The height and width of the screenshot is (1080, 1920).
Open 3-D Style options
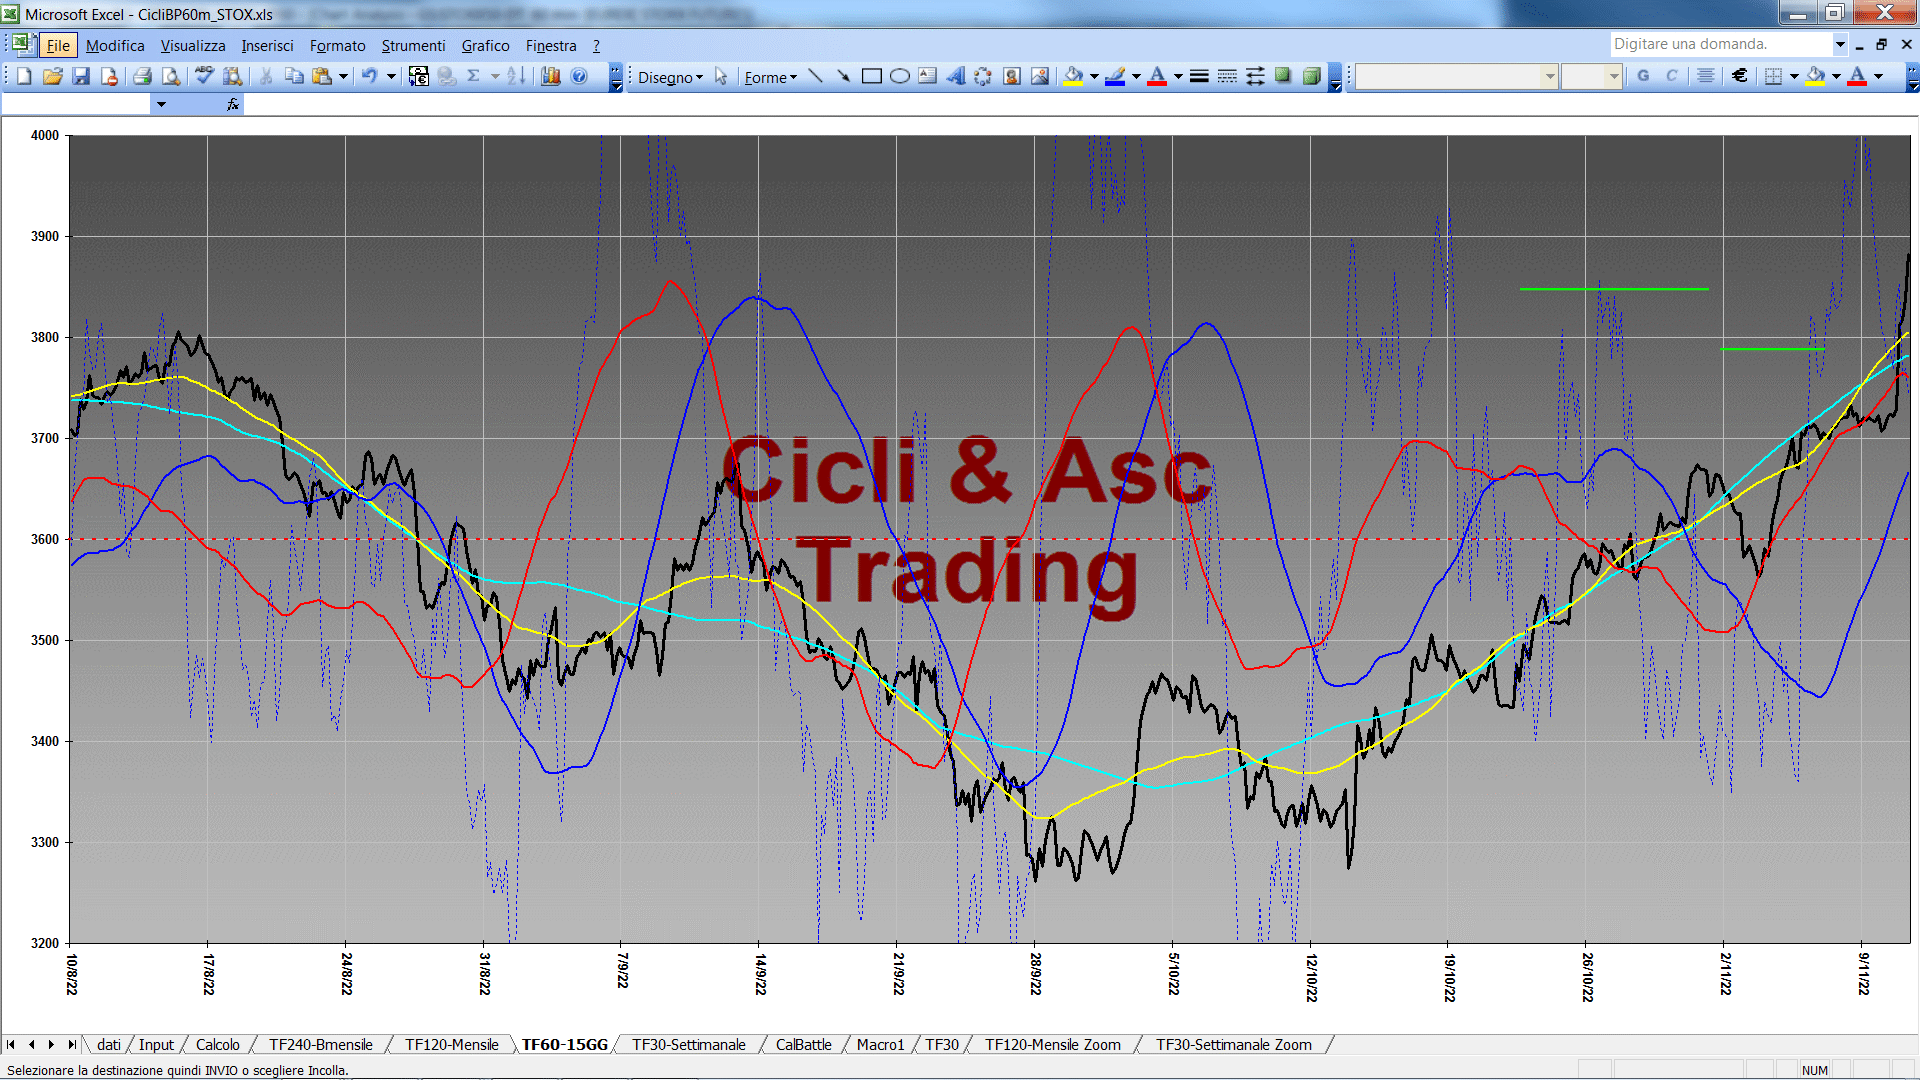tap(1311, 76)
